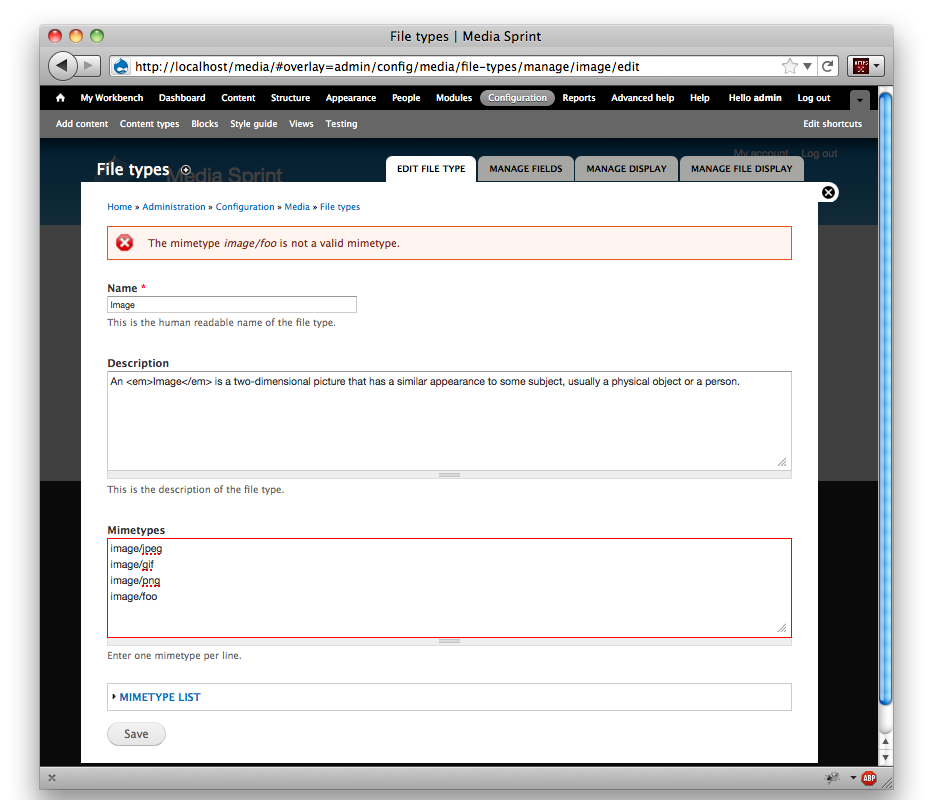Switch to Edit File Type tab
This screenshot has height=800, width=933.
pos(431,168)
